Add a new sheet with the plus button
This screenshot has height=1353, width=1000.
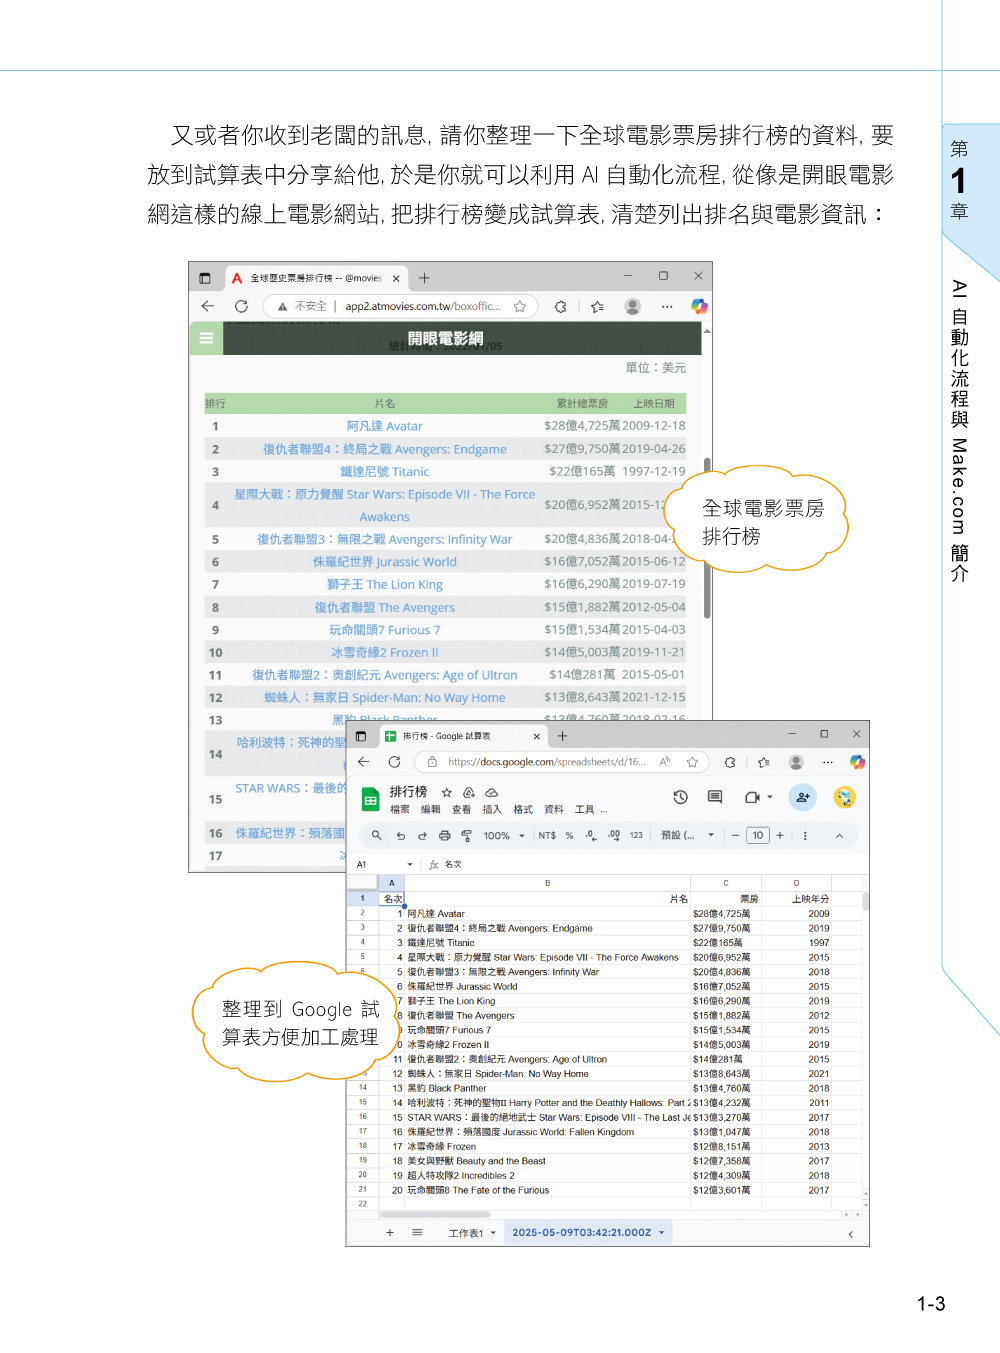[390, 1233]
